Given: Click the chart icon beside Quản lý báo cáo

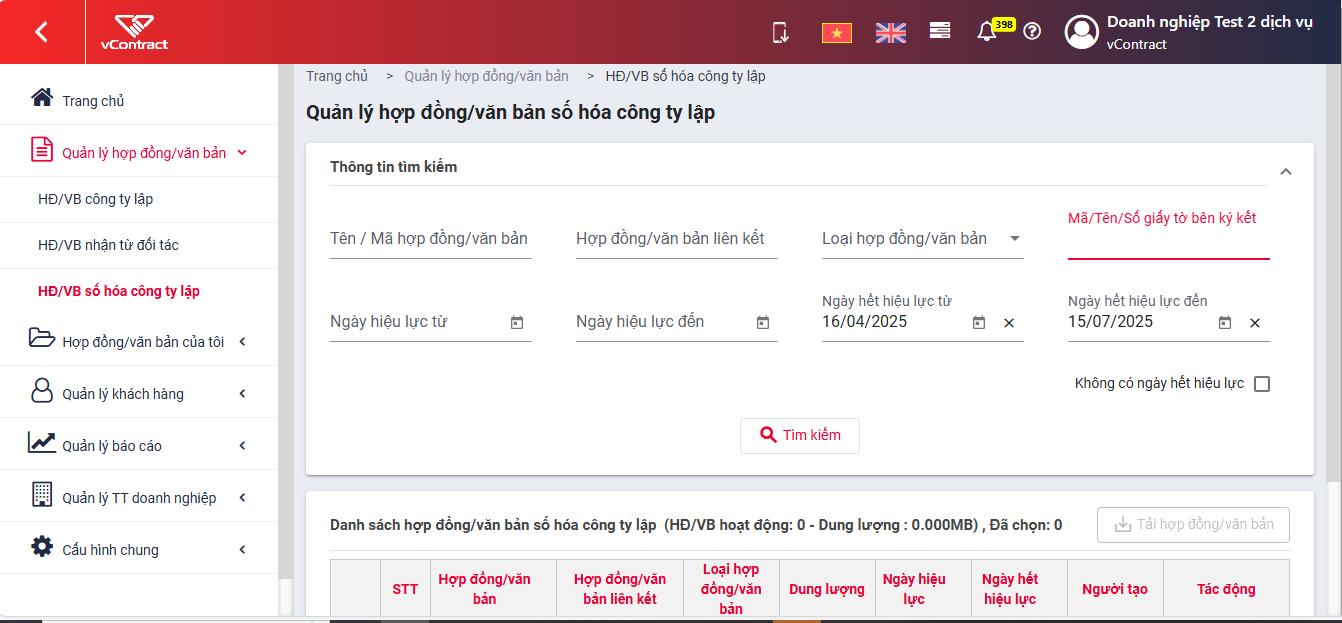Looking at the screenshot, I should [x=41, y=442].
